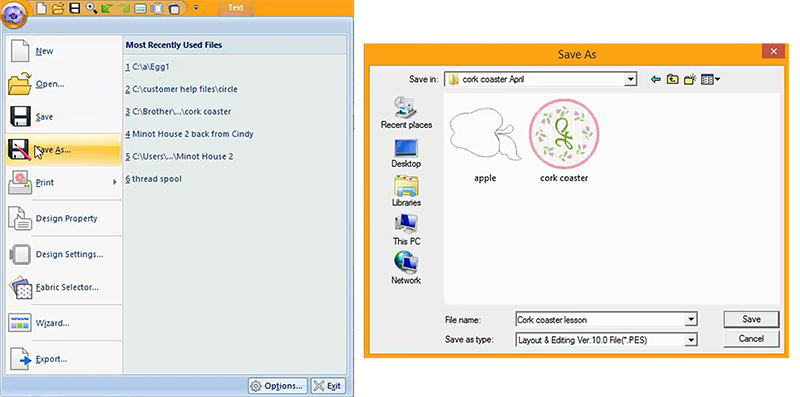Open recent file 5 C:\Users\...\Minot House 2
Viewport: 800px width, 397px height.
coord(180,157)
